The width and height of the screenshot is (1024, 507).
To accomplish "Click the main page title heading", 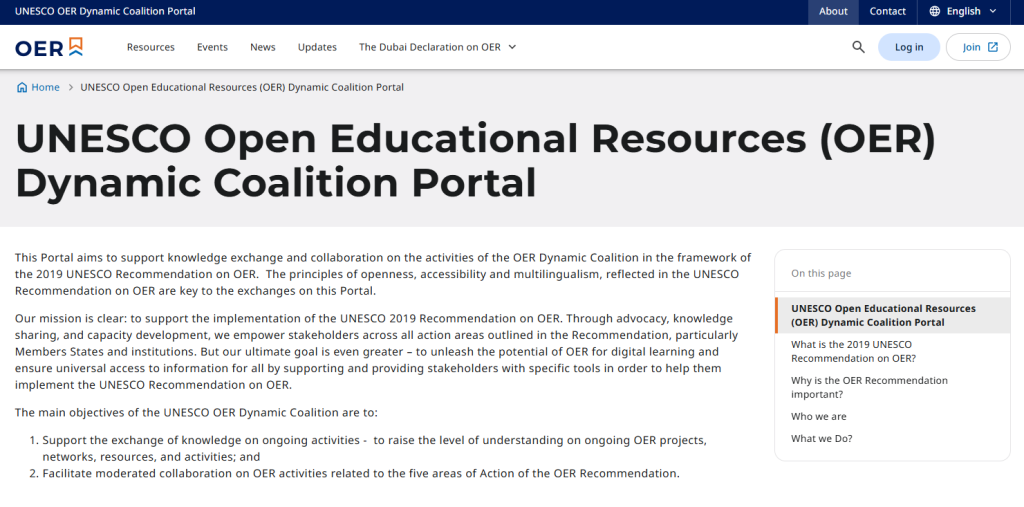I will point(475,160).
